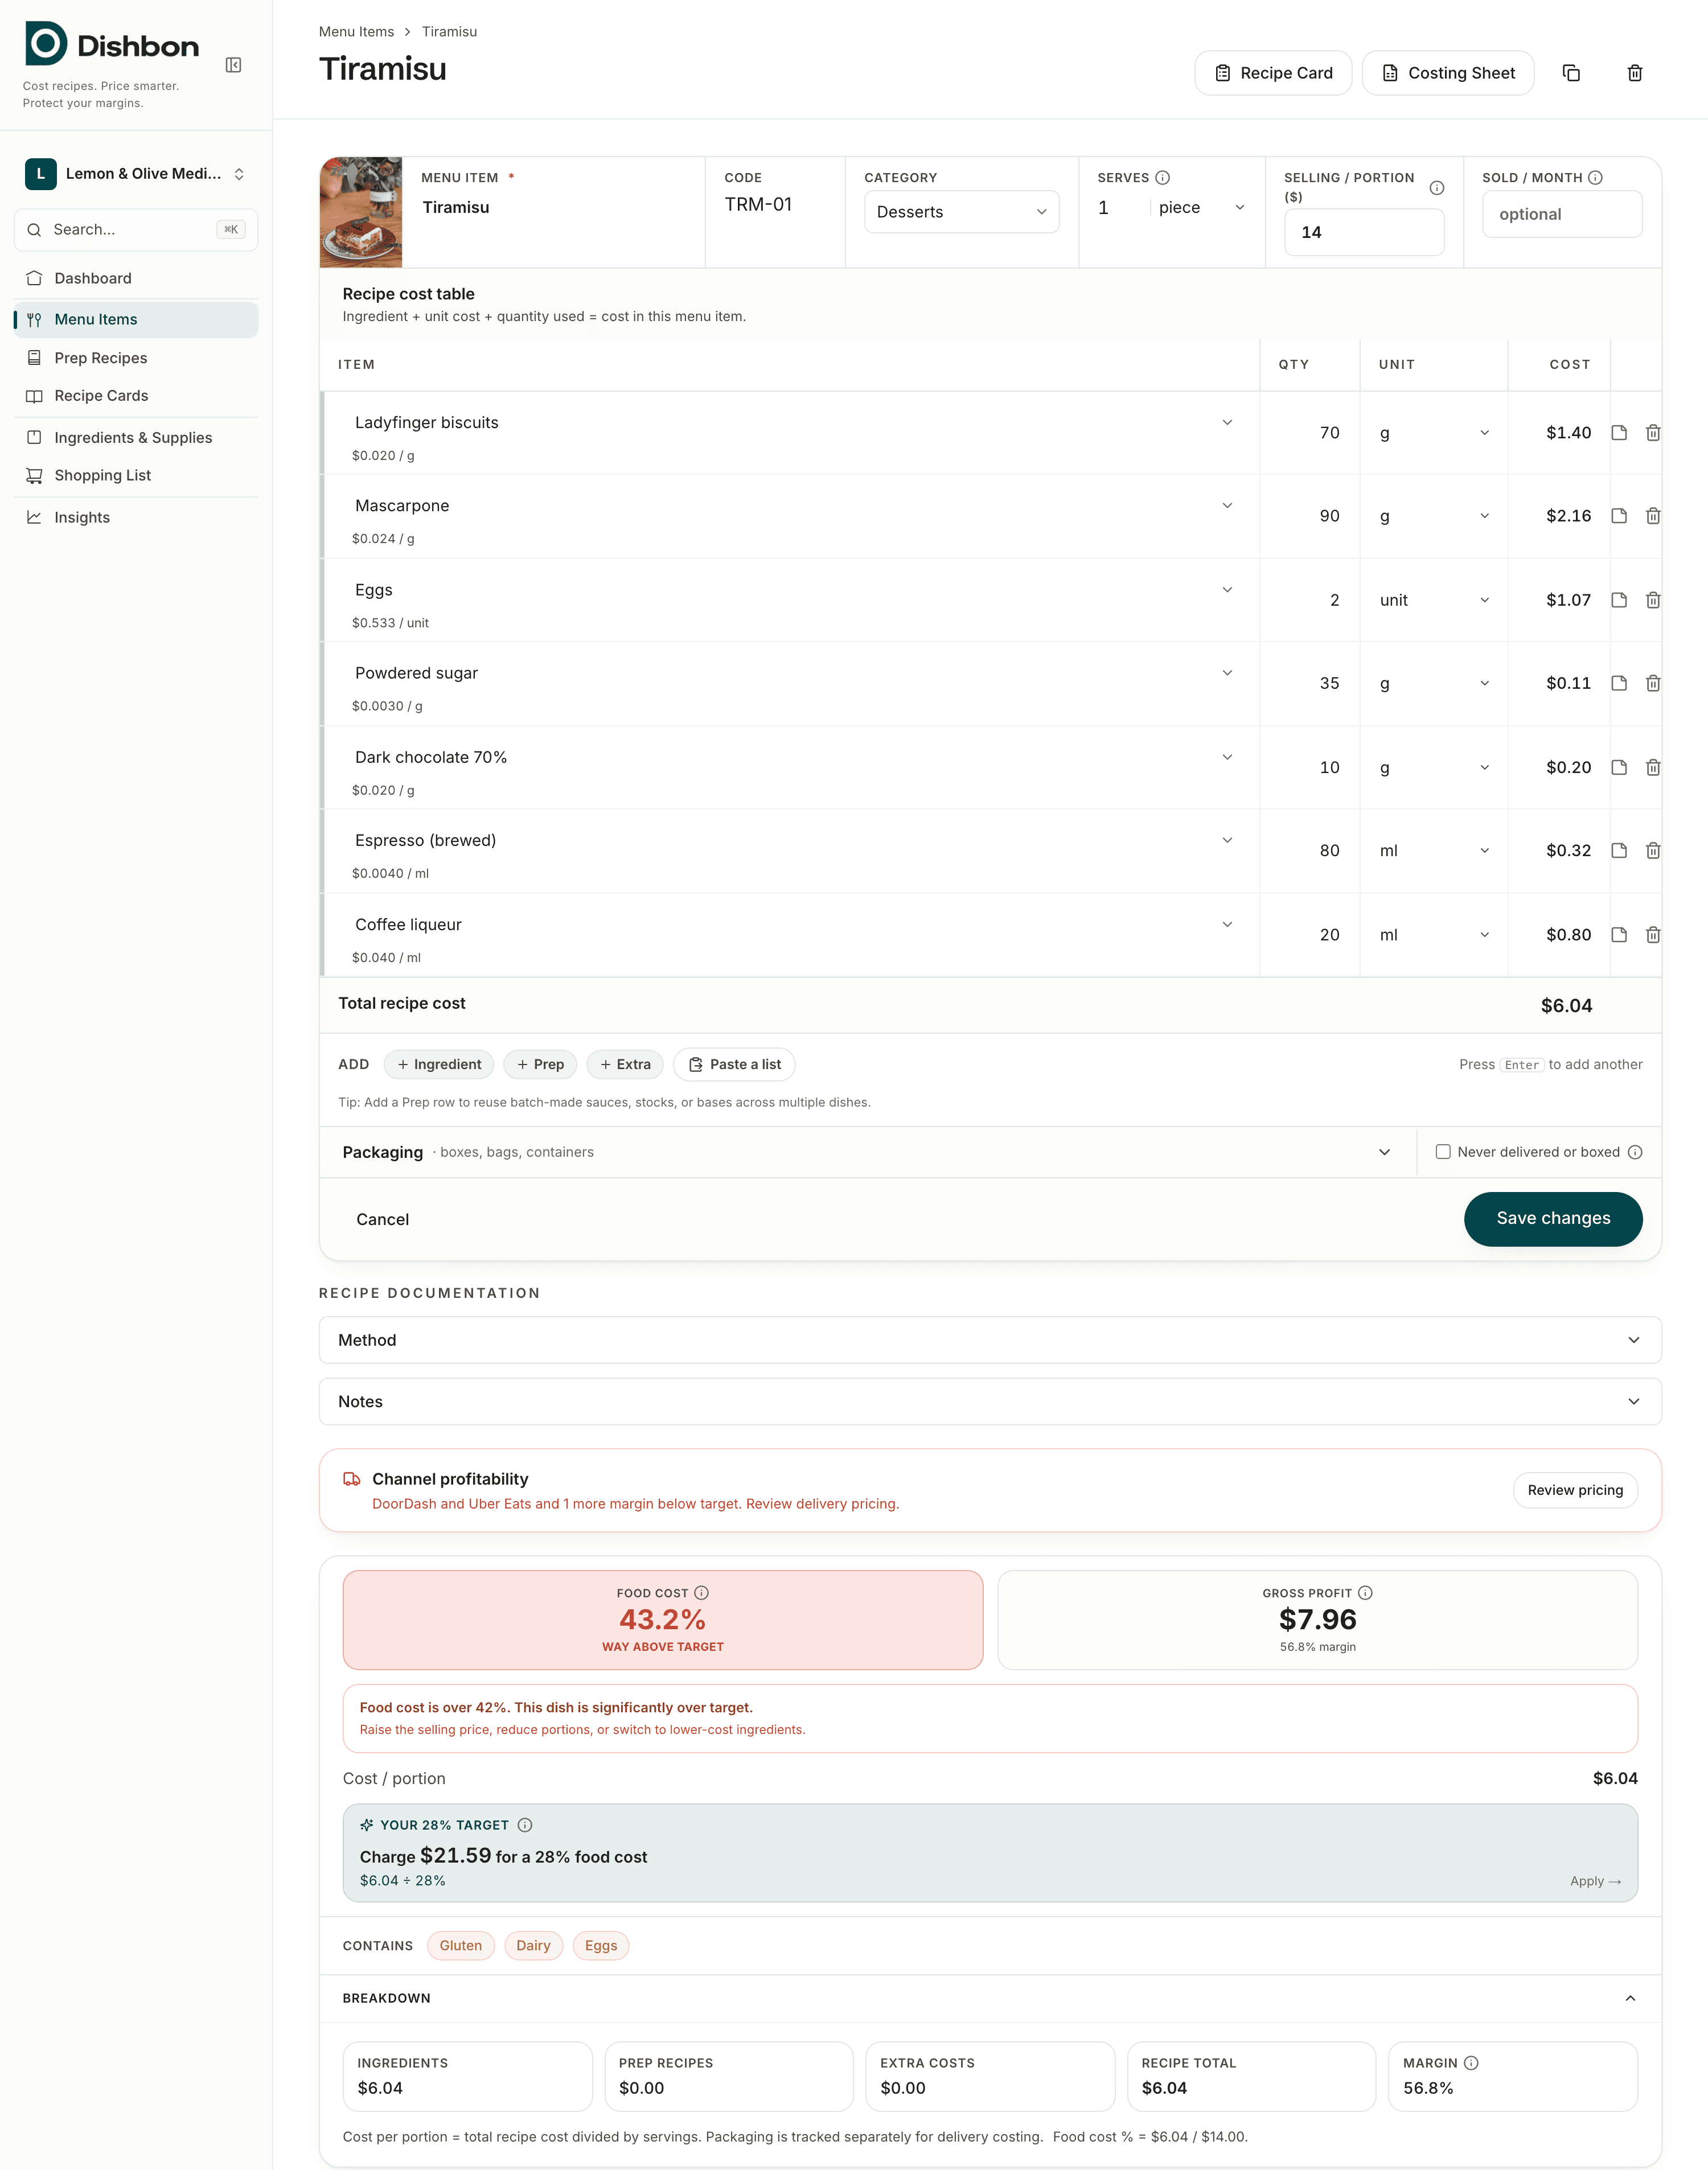Open note icon for Espresso (brewed) row

pyautogui.click(x=1619, y=850)
